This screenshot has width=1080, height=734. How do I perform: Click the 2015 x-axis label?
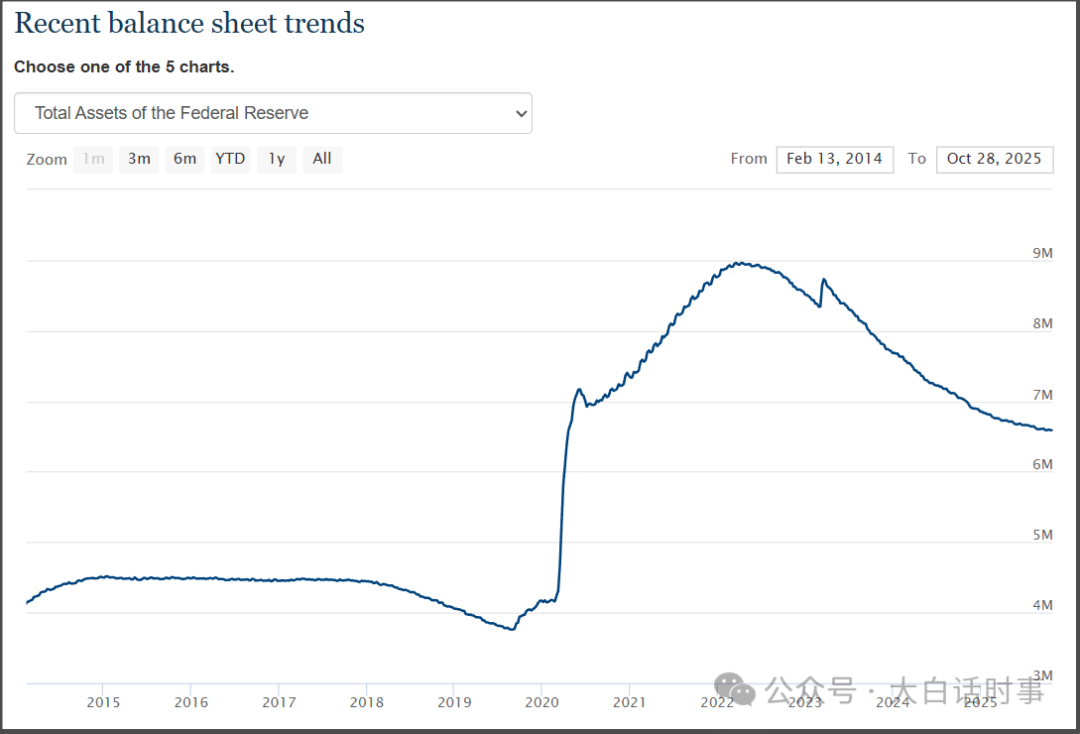(103, 702)
